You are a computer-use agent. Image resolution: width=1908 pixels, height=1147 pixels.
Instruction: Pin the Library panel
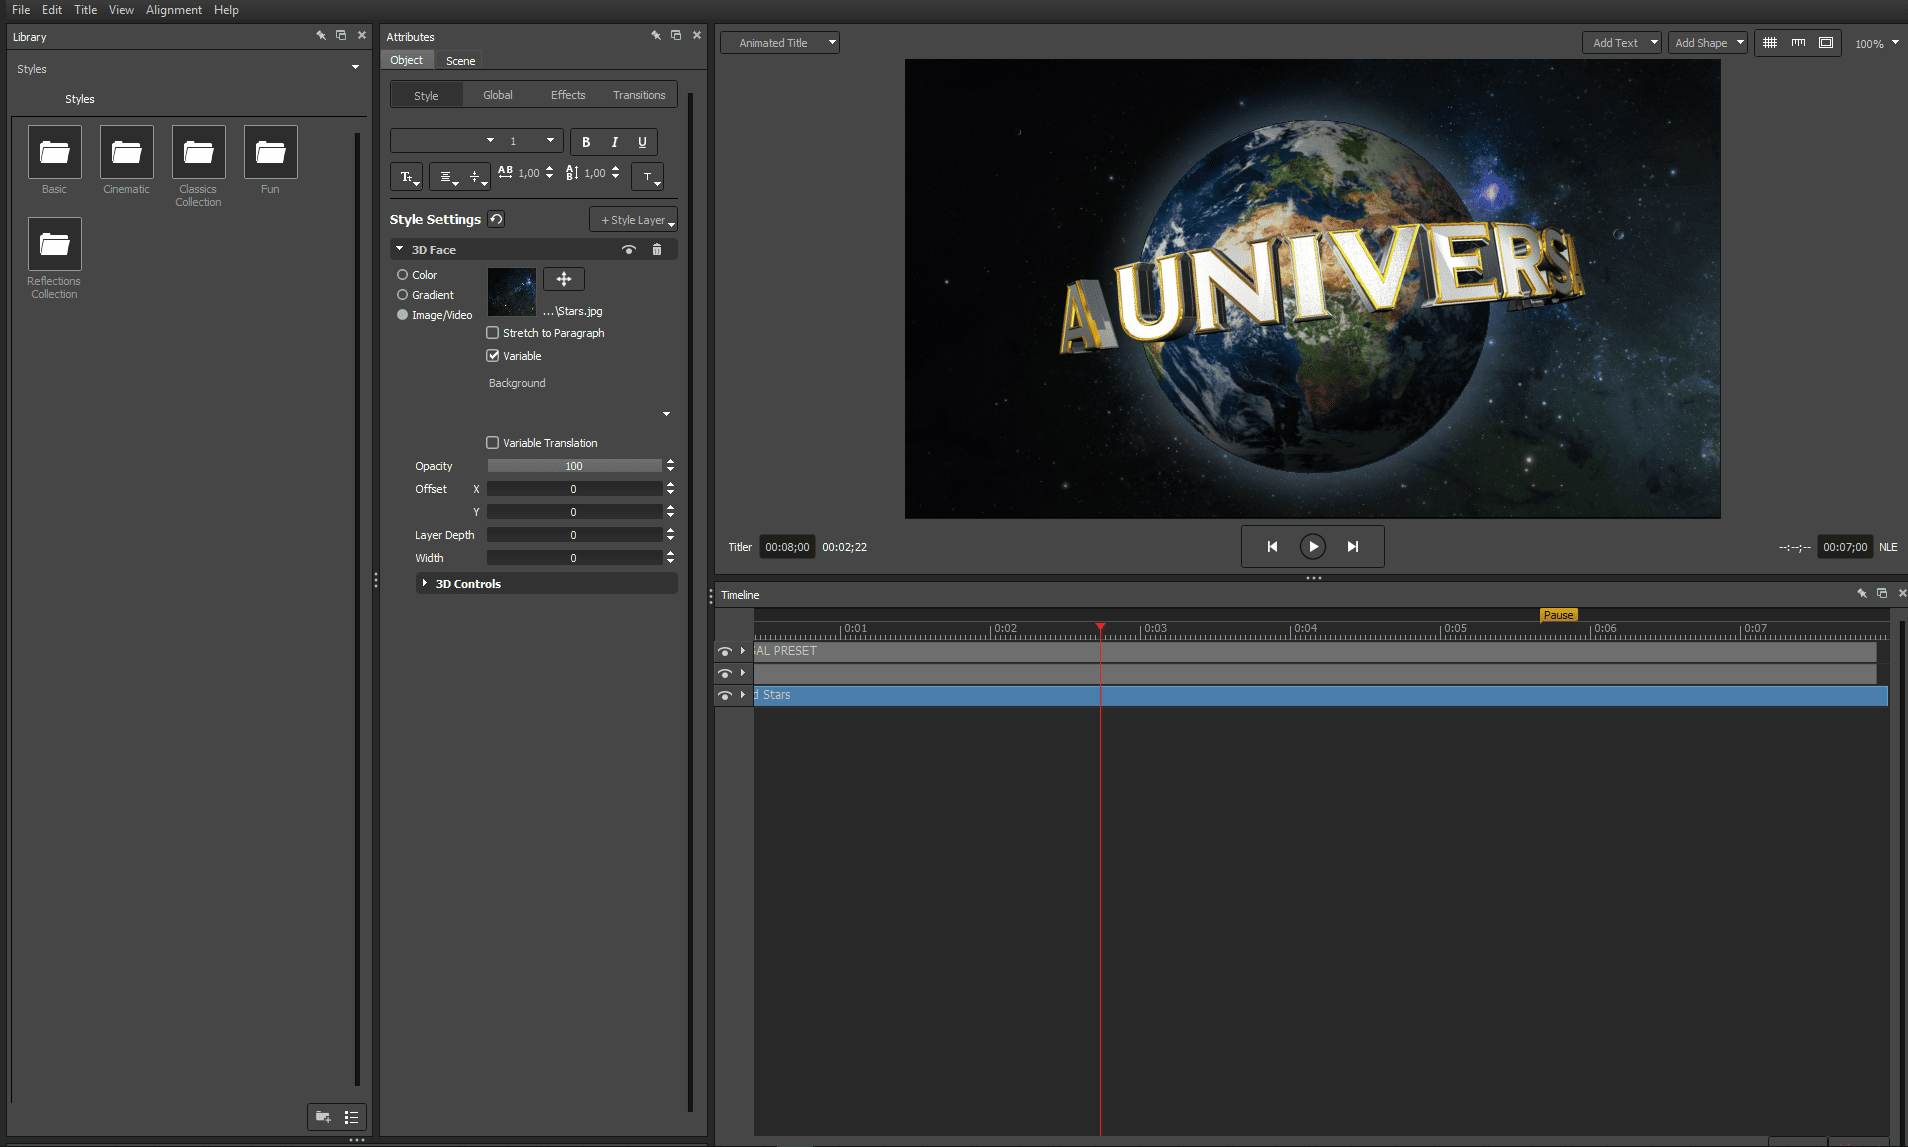click(x=321, y=35)
